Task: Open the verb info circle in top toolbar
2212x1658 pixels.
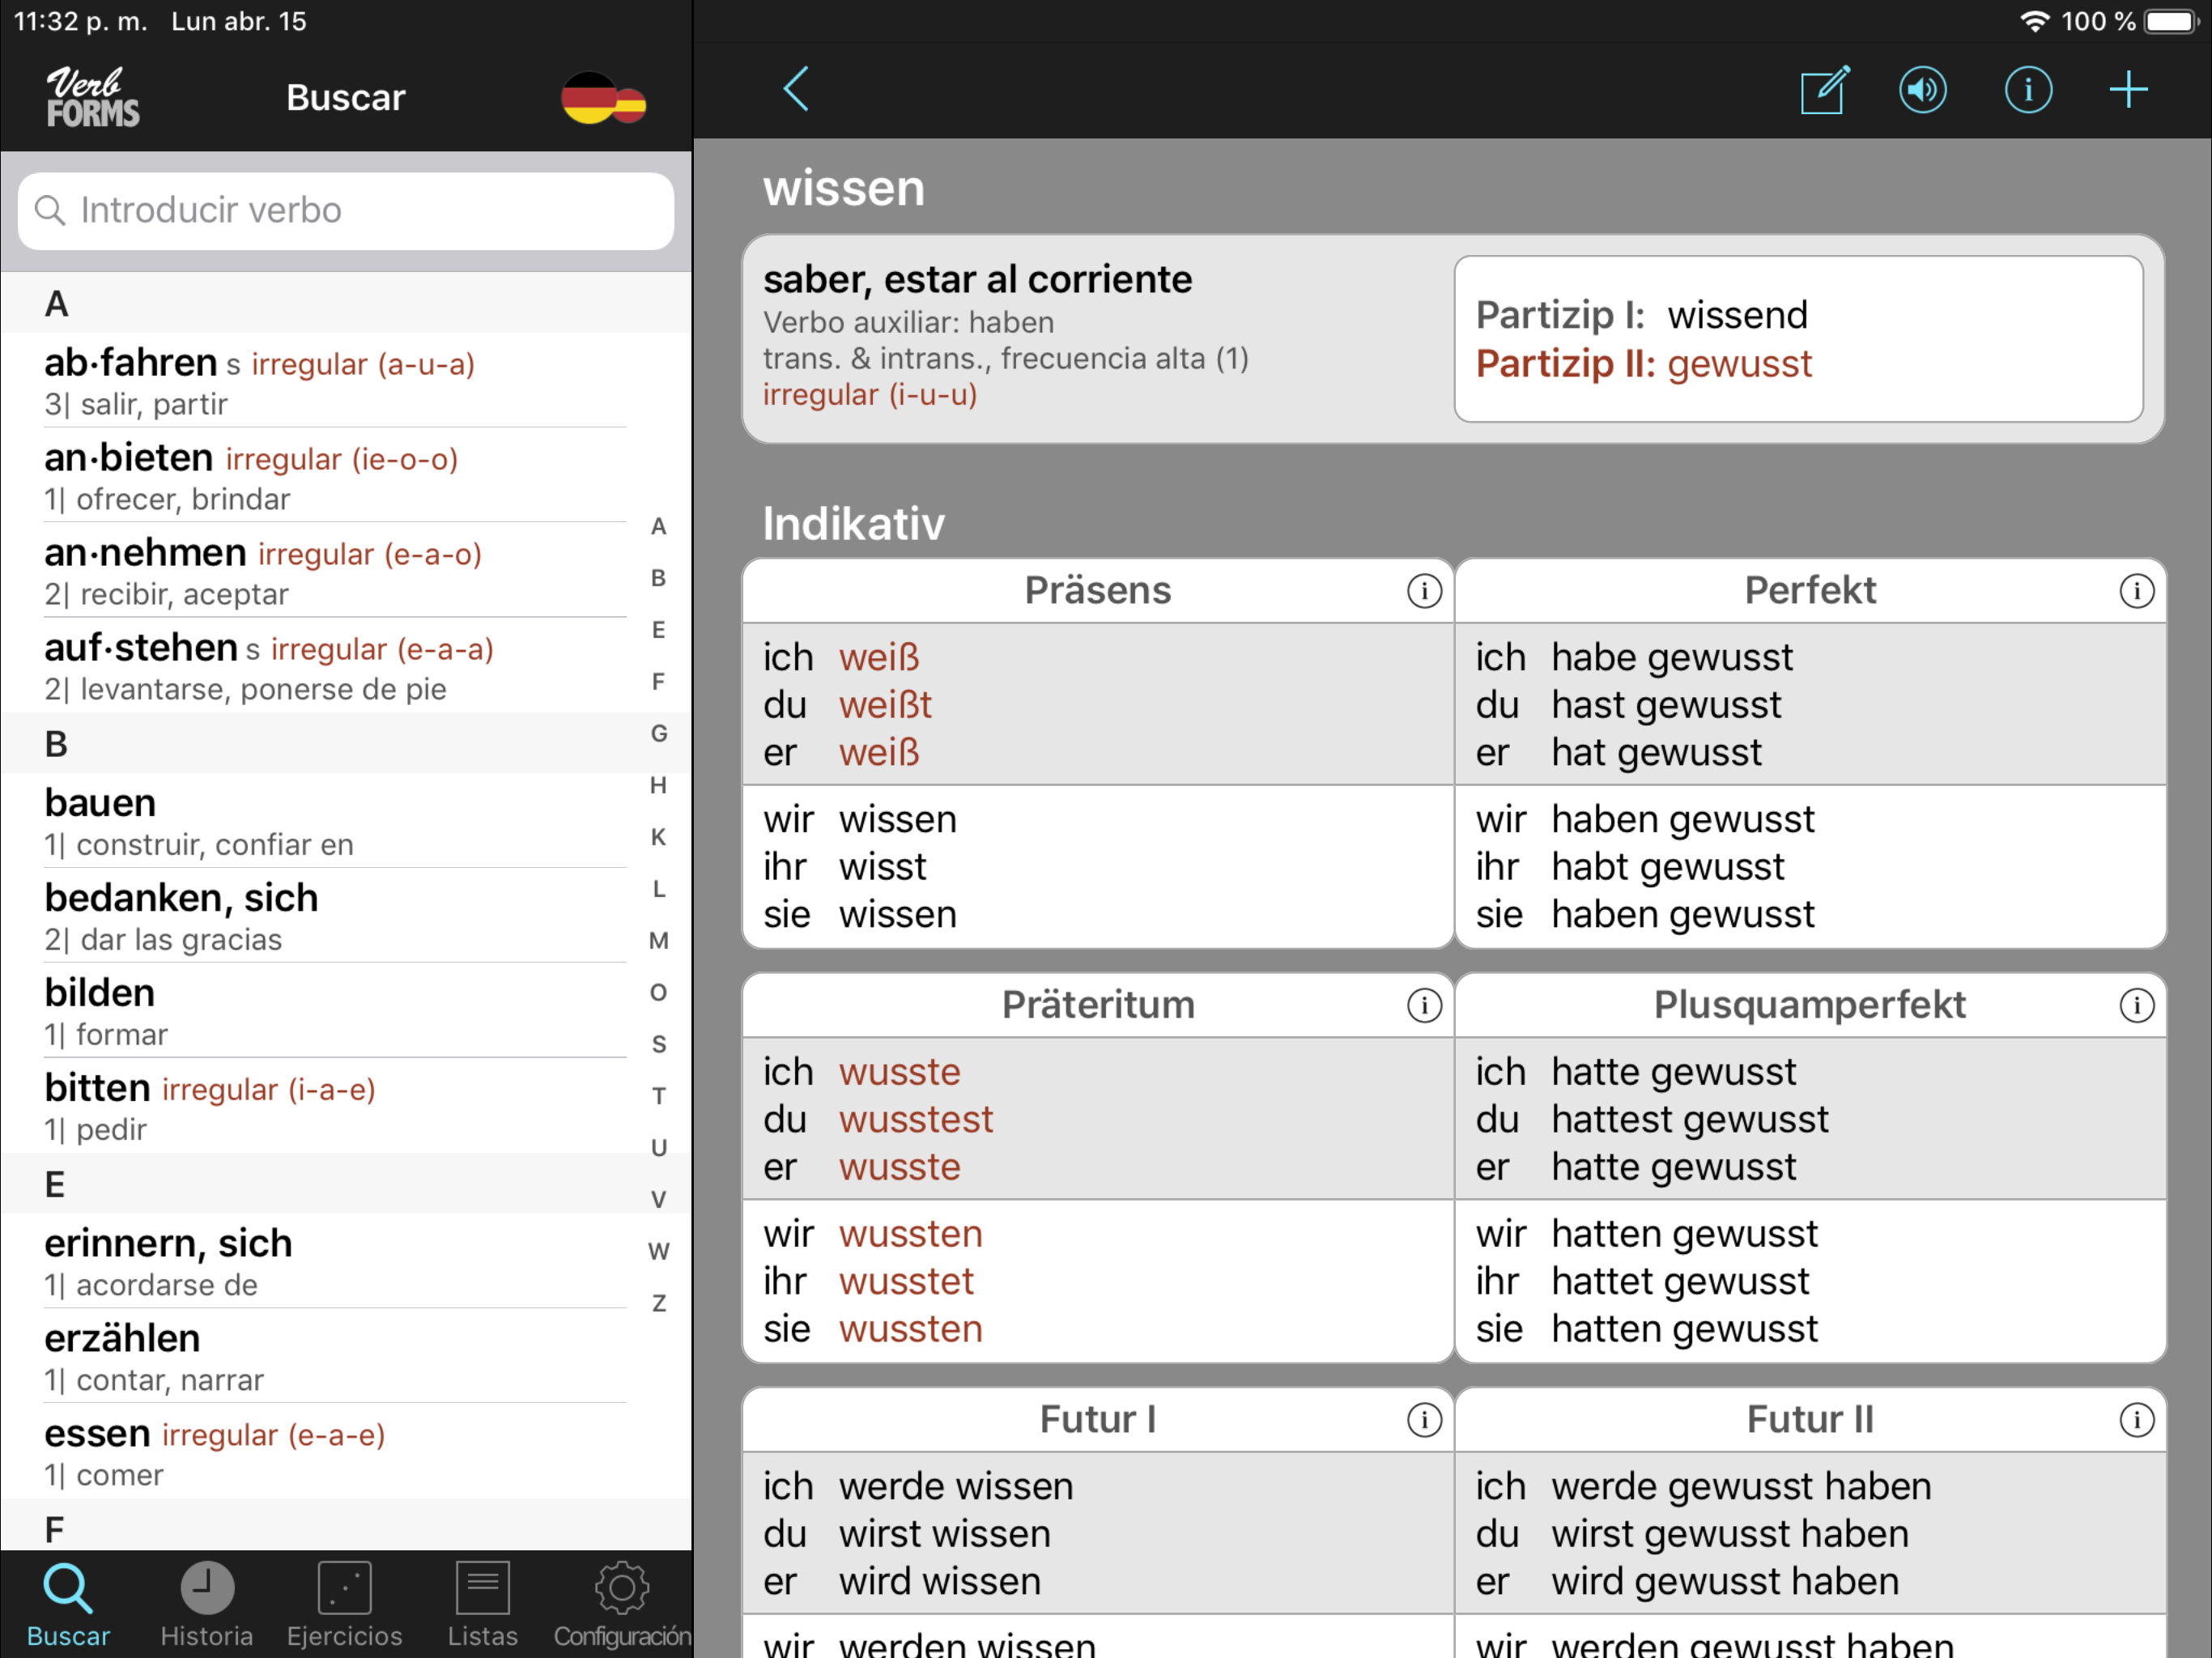Action: coord(2027,91)
